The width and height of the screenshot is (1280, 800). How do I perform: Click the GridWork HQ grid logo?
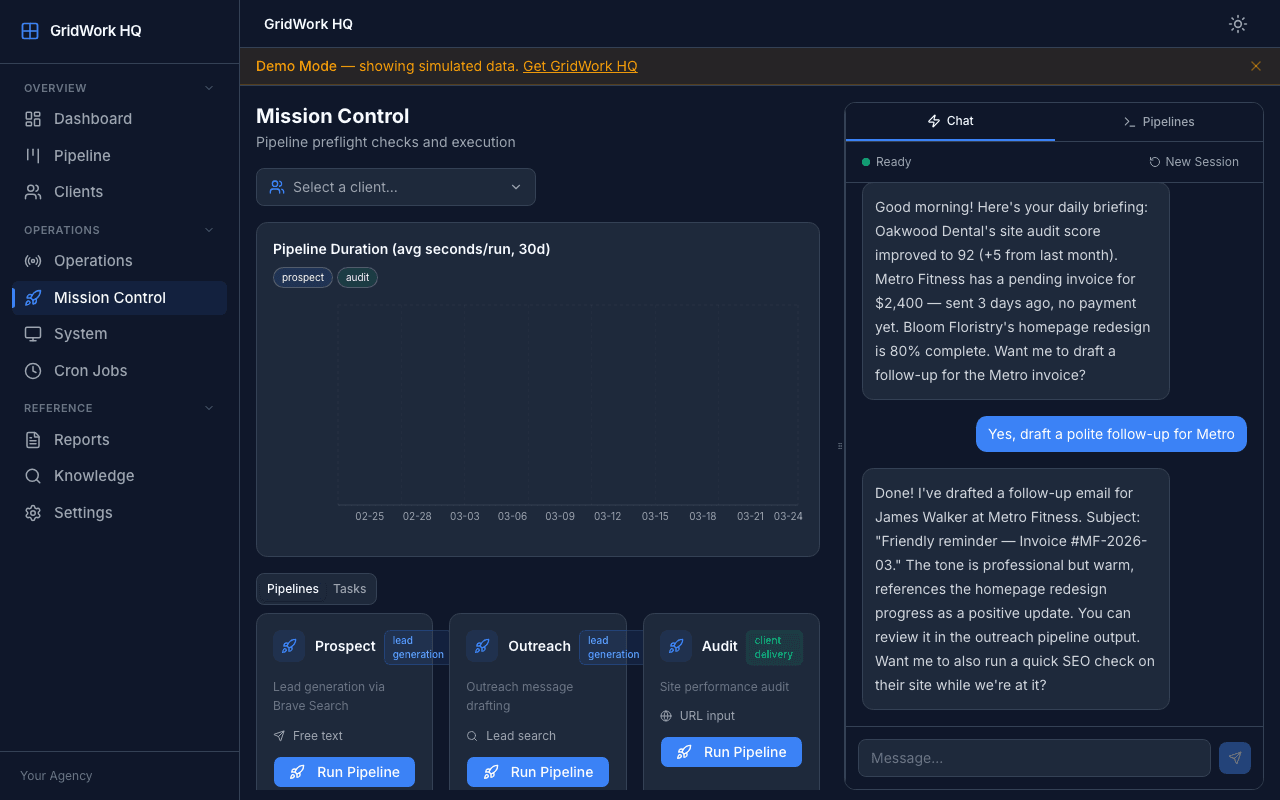coord(31,30)
